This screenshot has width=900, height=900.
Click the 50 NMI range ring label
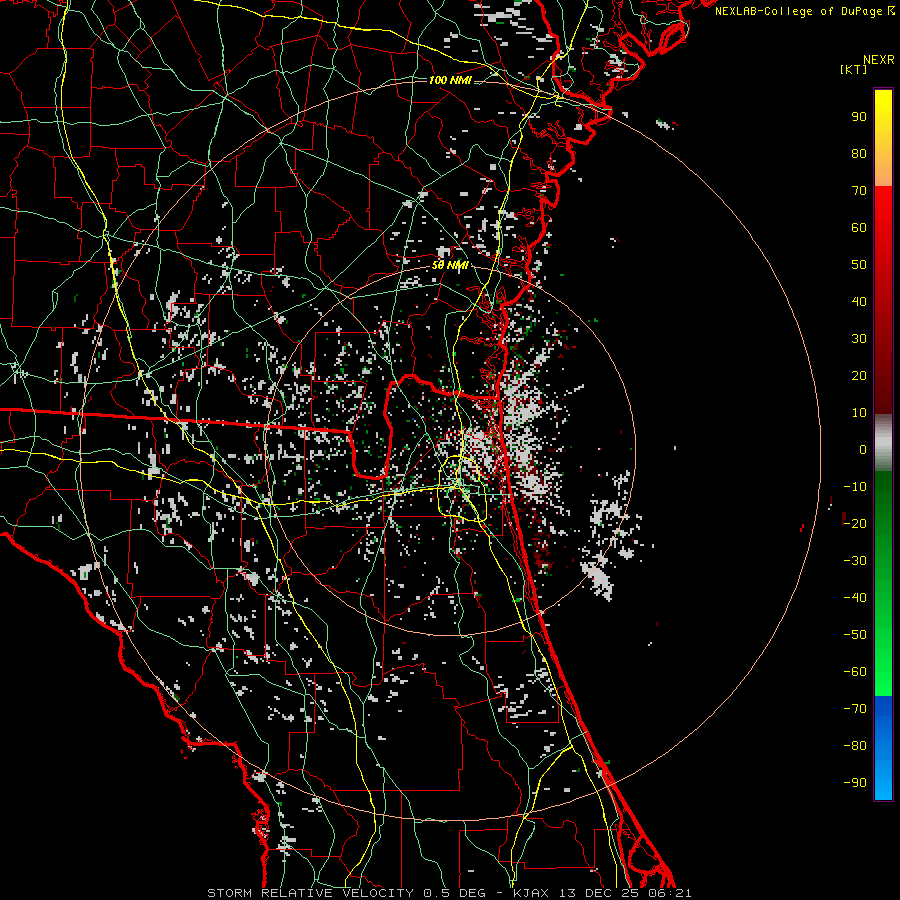click(x=450, y=266)
